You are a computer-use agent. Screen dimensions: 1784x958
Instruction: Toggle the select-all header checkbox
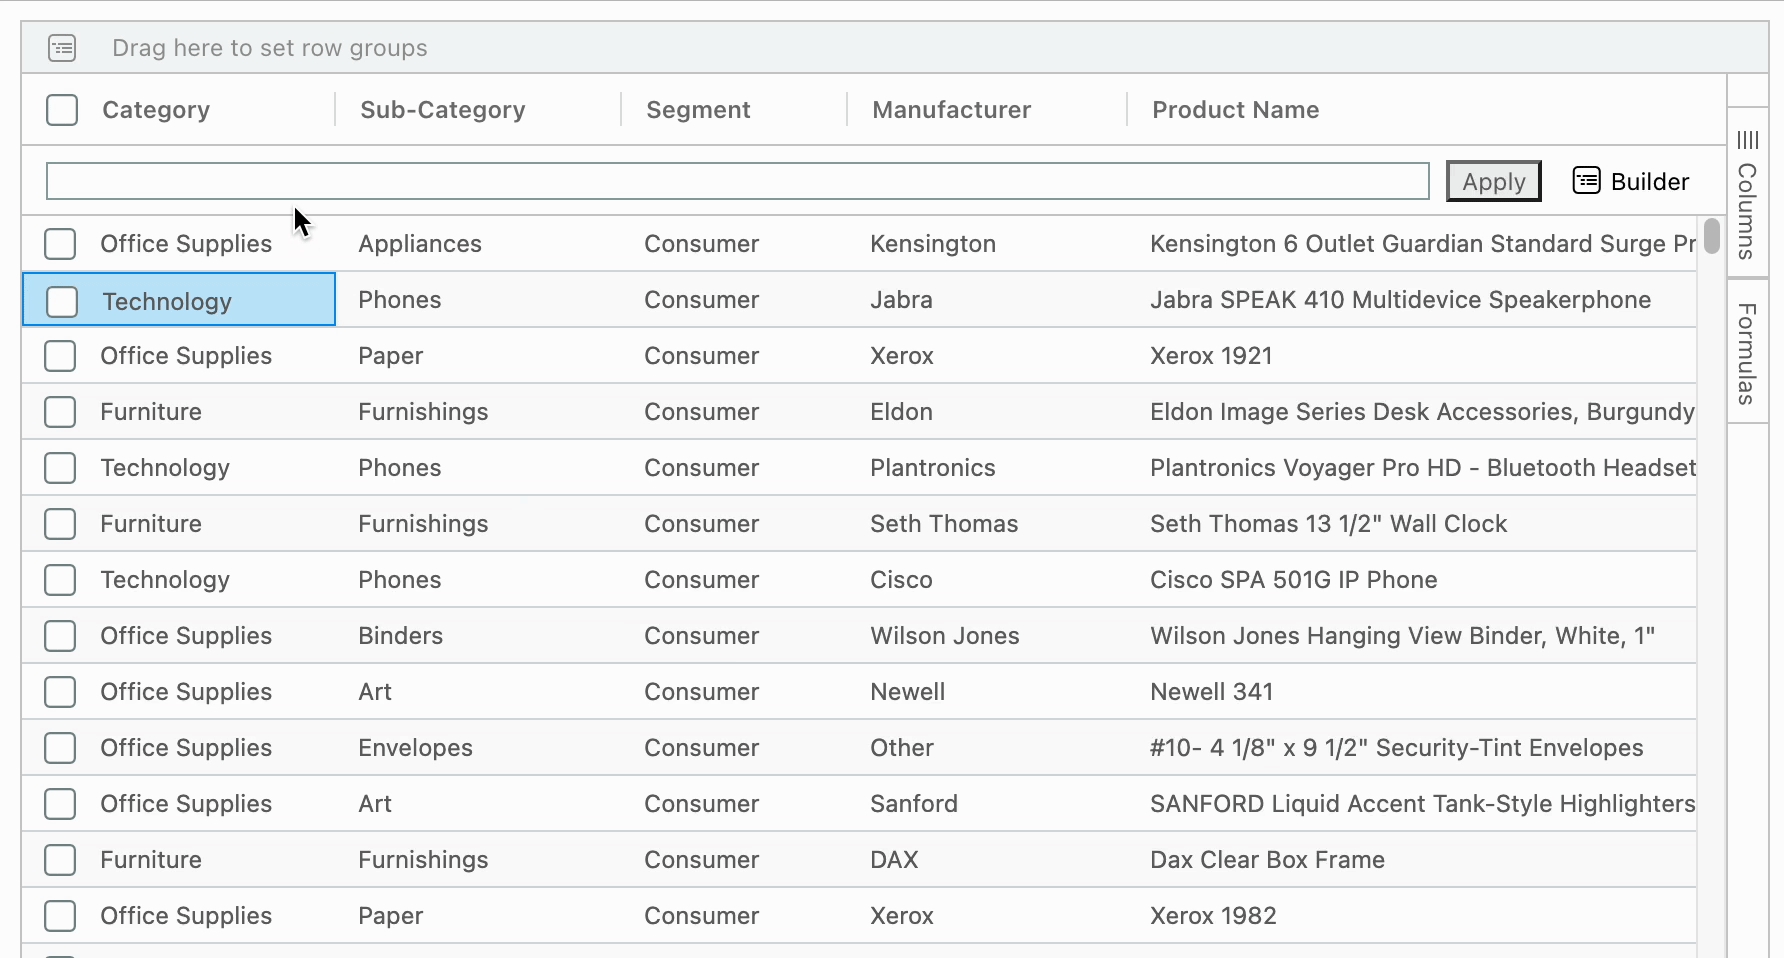point(62,110)
